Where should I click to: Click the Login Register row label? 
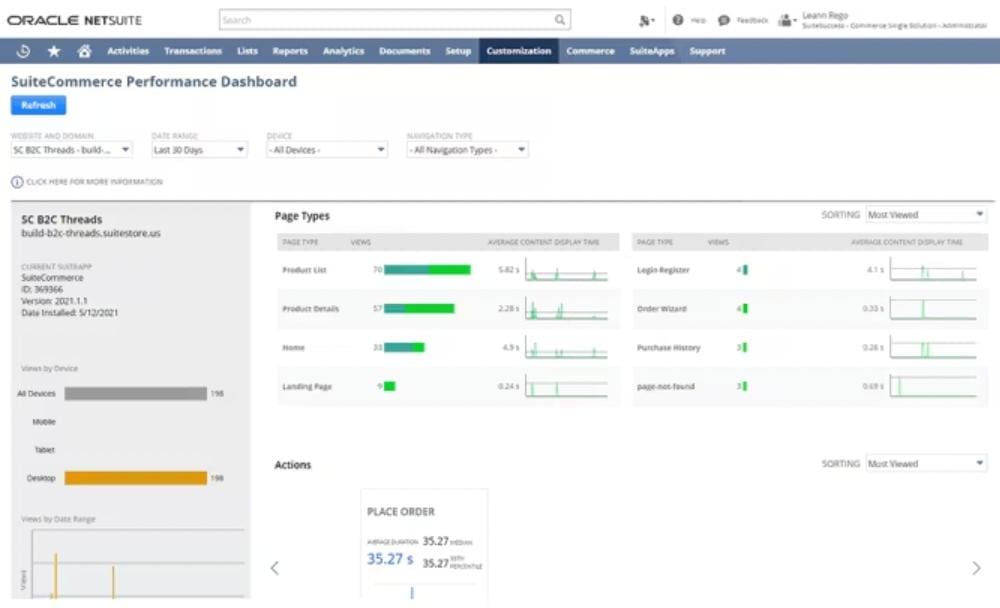663,270
